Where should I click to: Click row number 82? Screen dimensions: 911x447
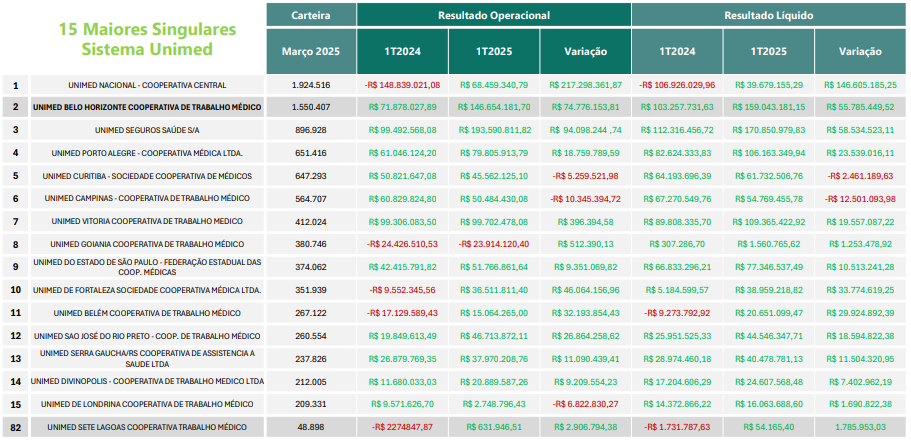(x=15, y=427)
